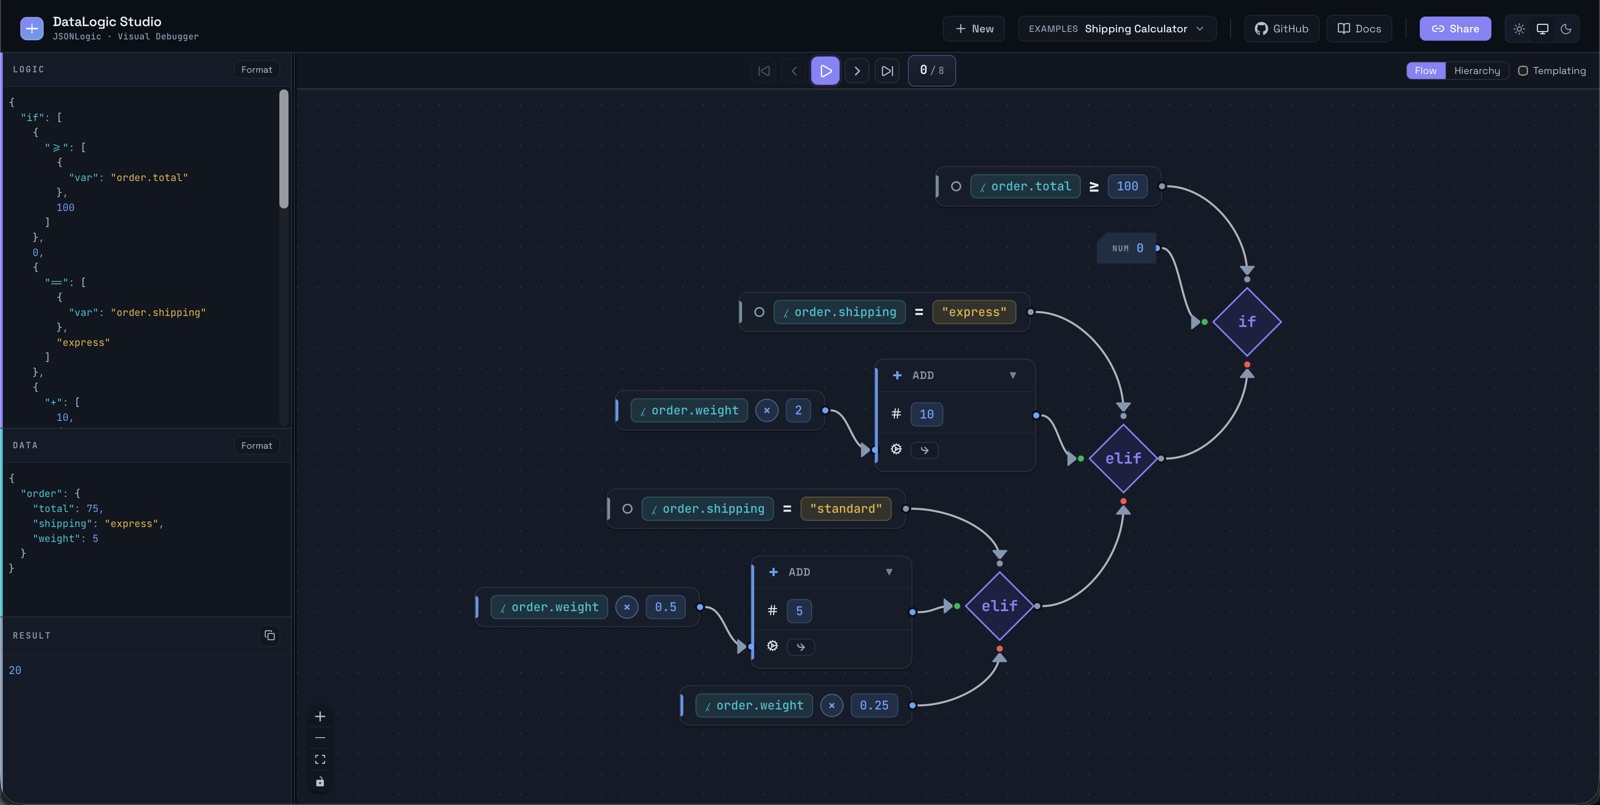Click the ≥ operator in order.total node
The height and width of the screenshot is (805, 1600).
tap(1094, 187)
